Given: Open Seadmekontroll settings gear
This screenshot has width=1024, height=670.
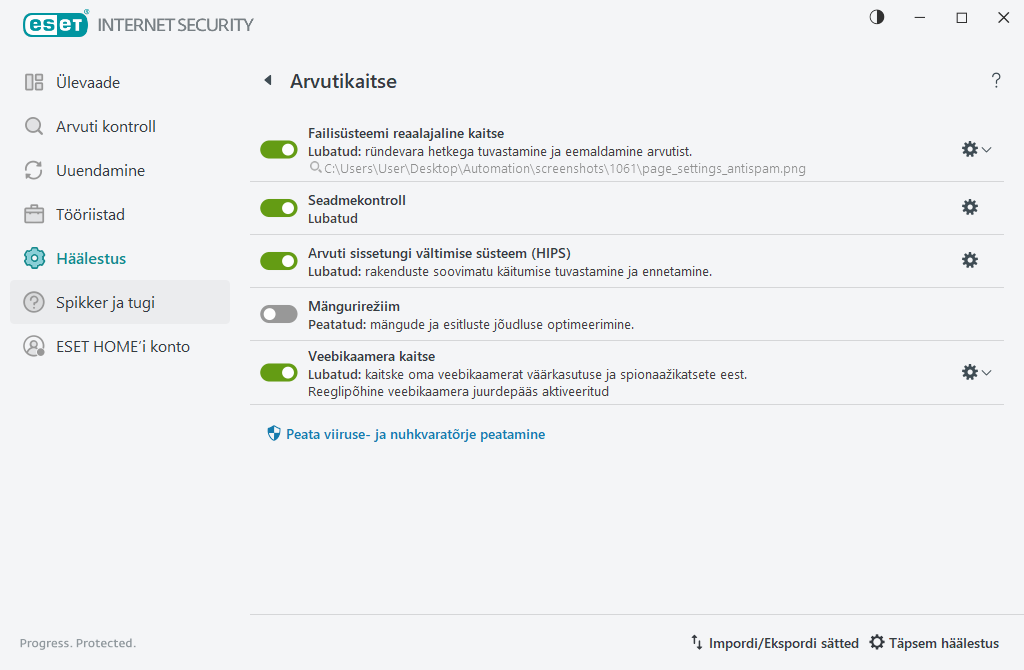Looking at the screenshot, I should pos(969,207).
